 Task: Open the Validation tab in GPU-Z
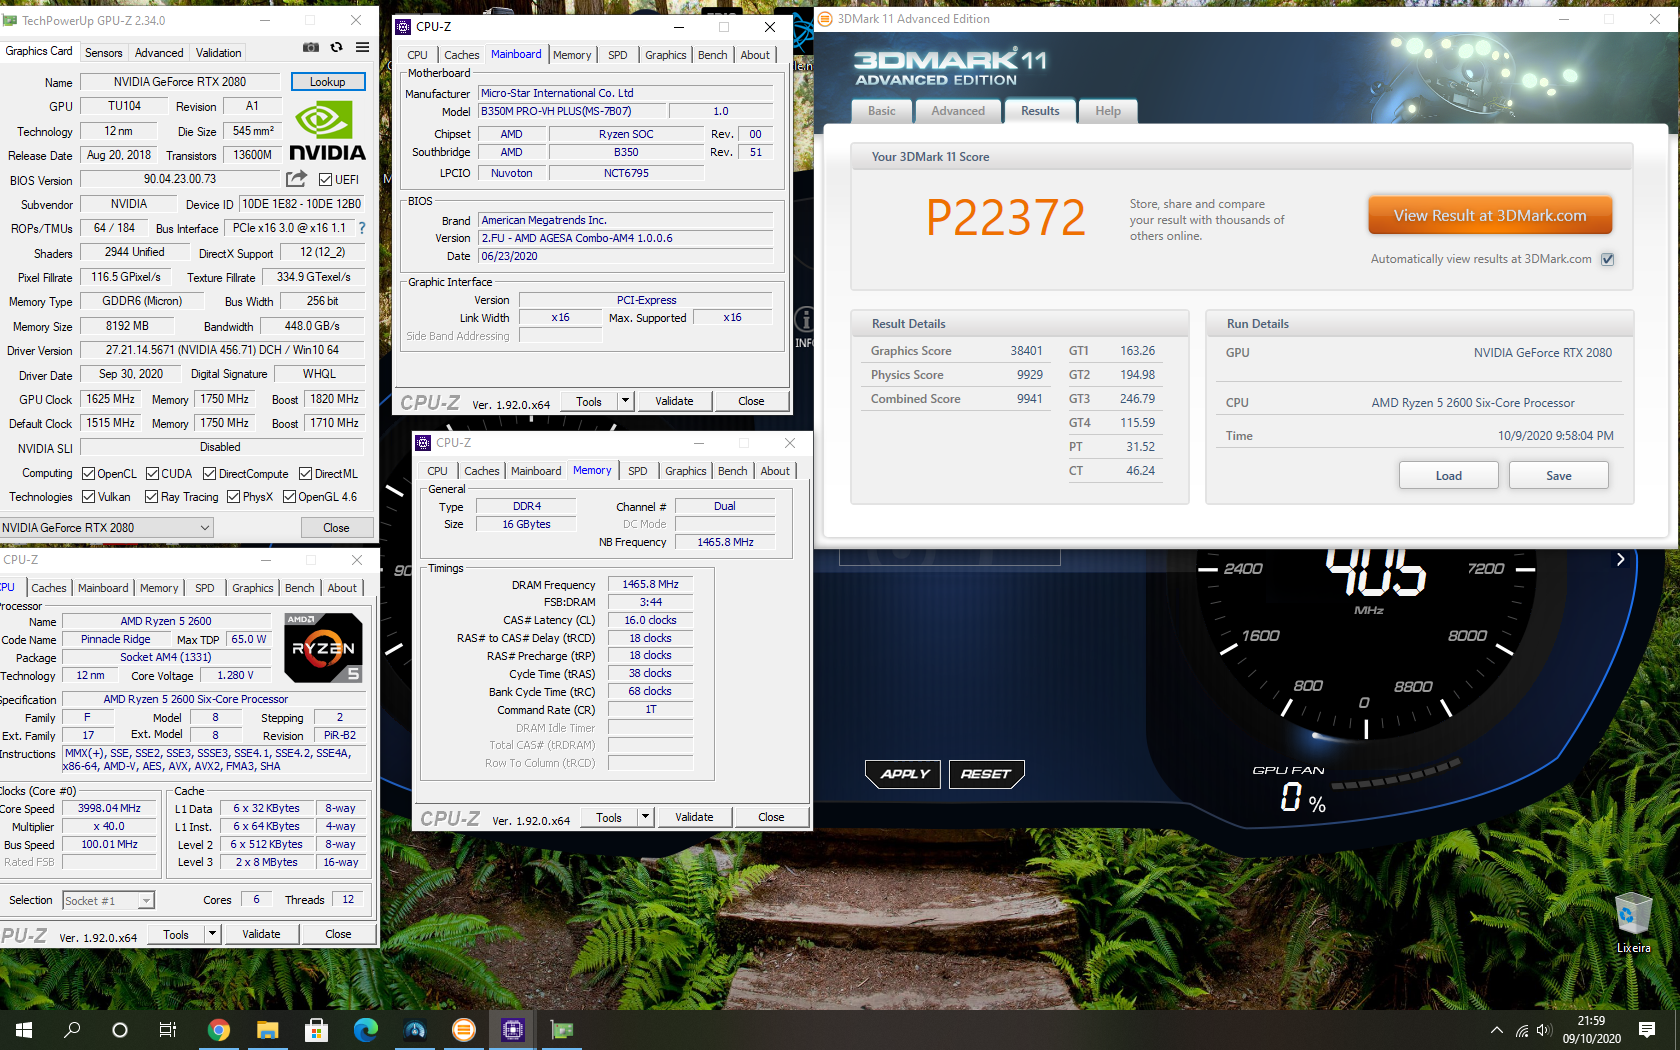click(x=218, y=53)
